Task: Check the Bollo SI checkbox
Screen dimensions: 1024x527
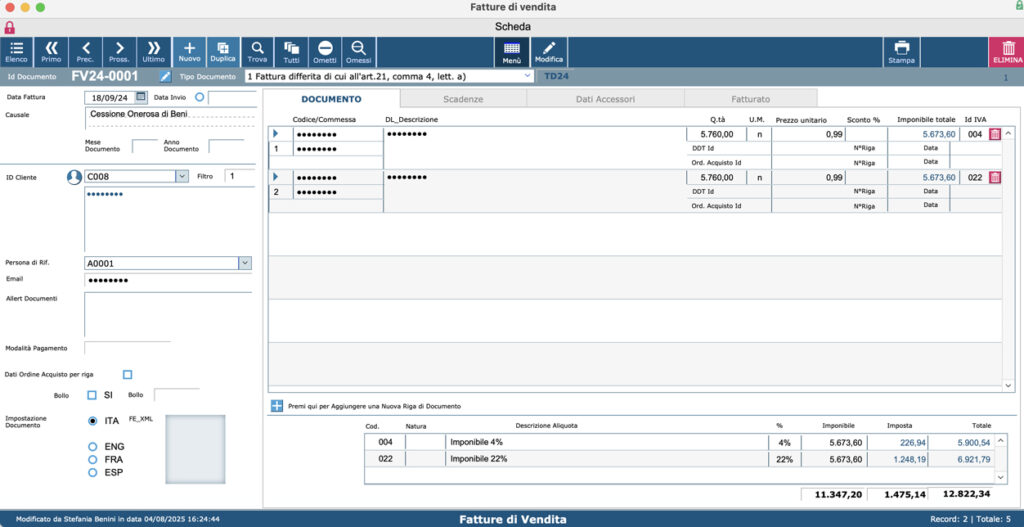Action: [92, 395]
